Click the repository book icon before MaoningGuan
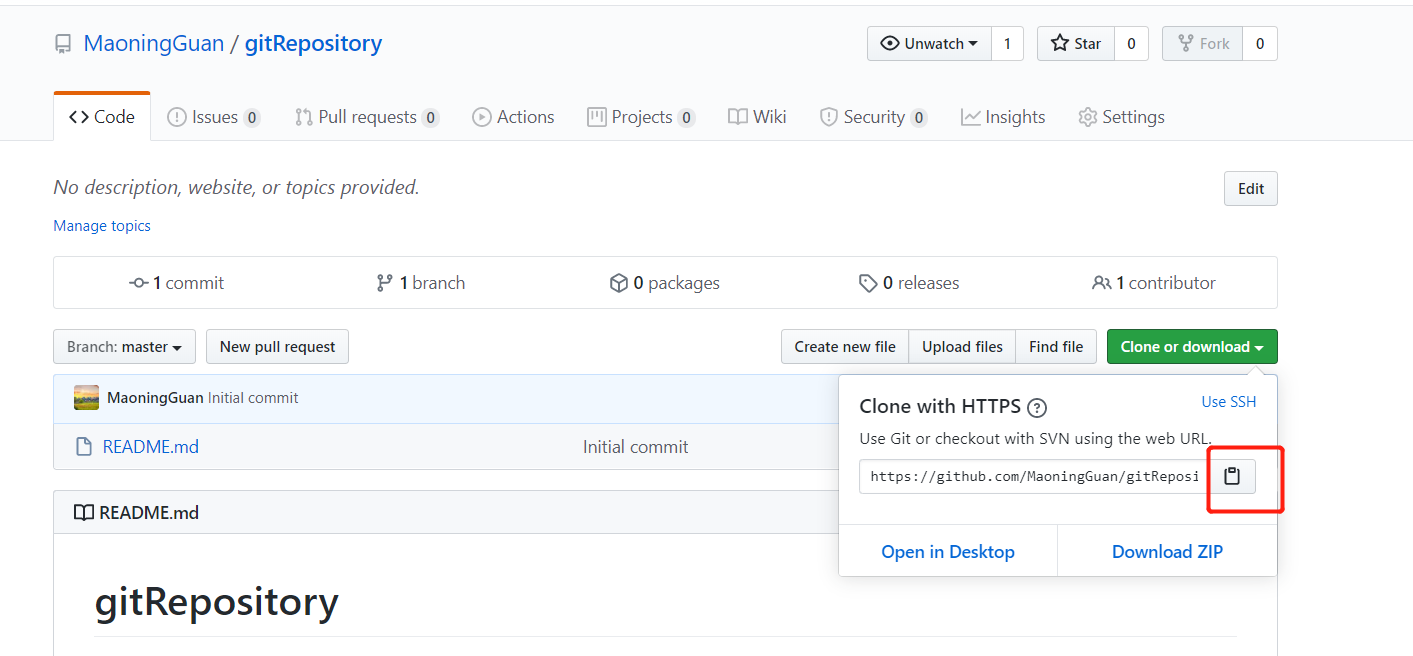Image resolution: width=1413 pixels, height=656 pixels. click(63, 44)
